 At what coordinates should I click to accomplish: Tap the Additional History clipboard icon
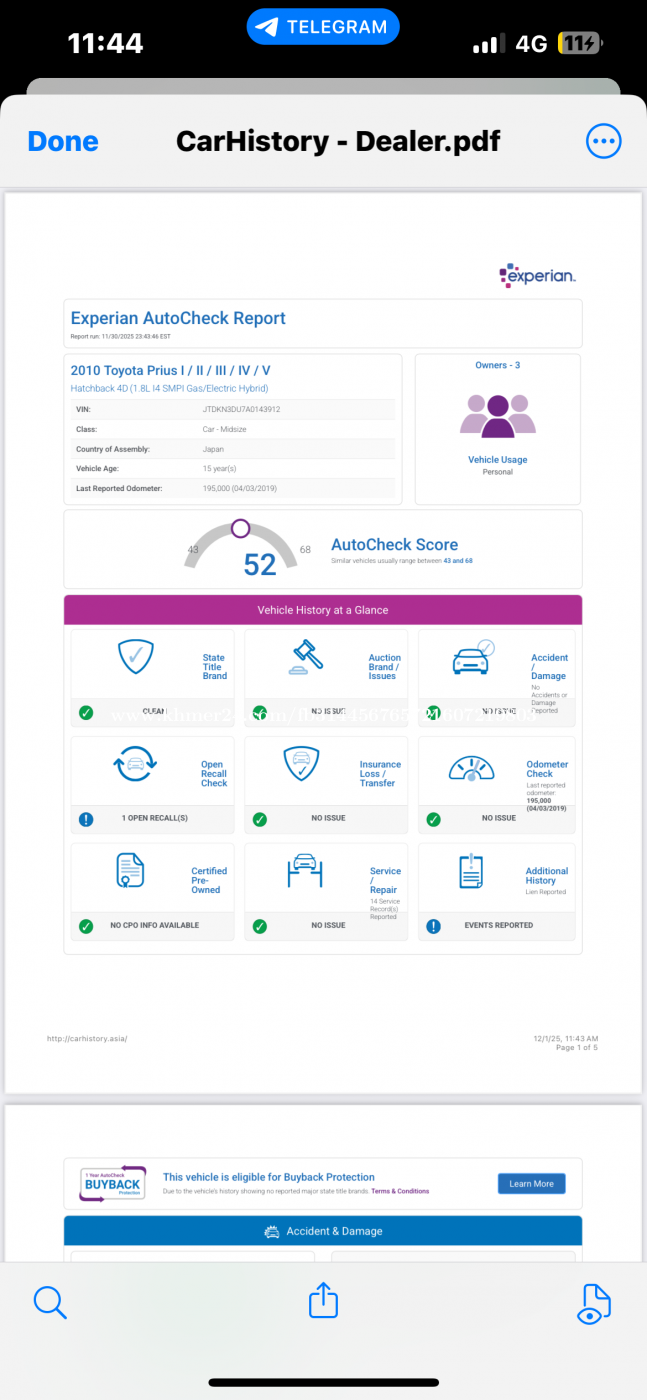(470, 871)
